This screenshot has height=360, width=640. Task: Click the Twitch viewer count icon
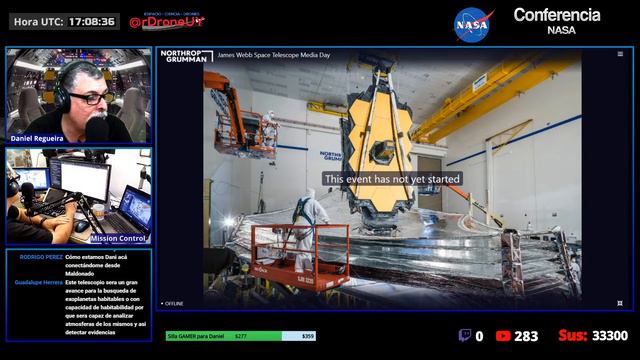[x=465, y=336]
